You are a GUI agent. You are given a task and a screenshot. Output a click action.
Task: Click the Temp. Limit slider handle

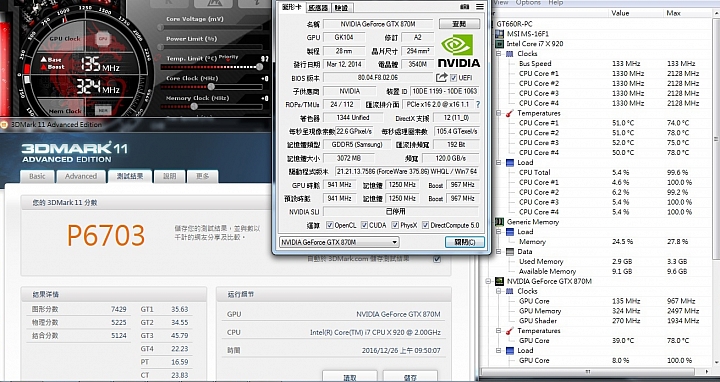[260, 67]
